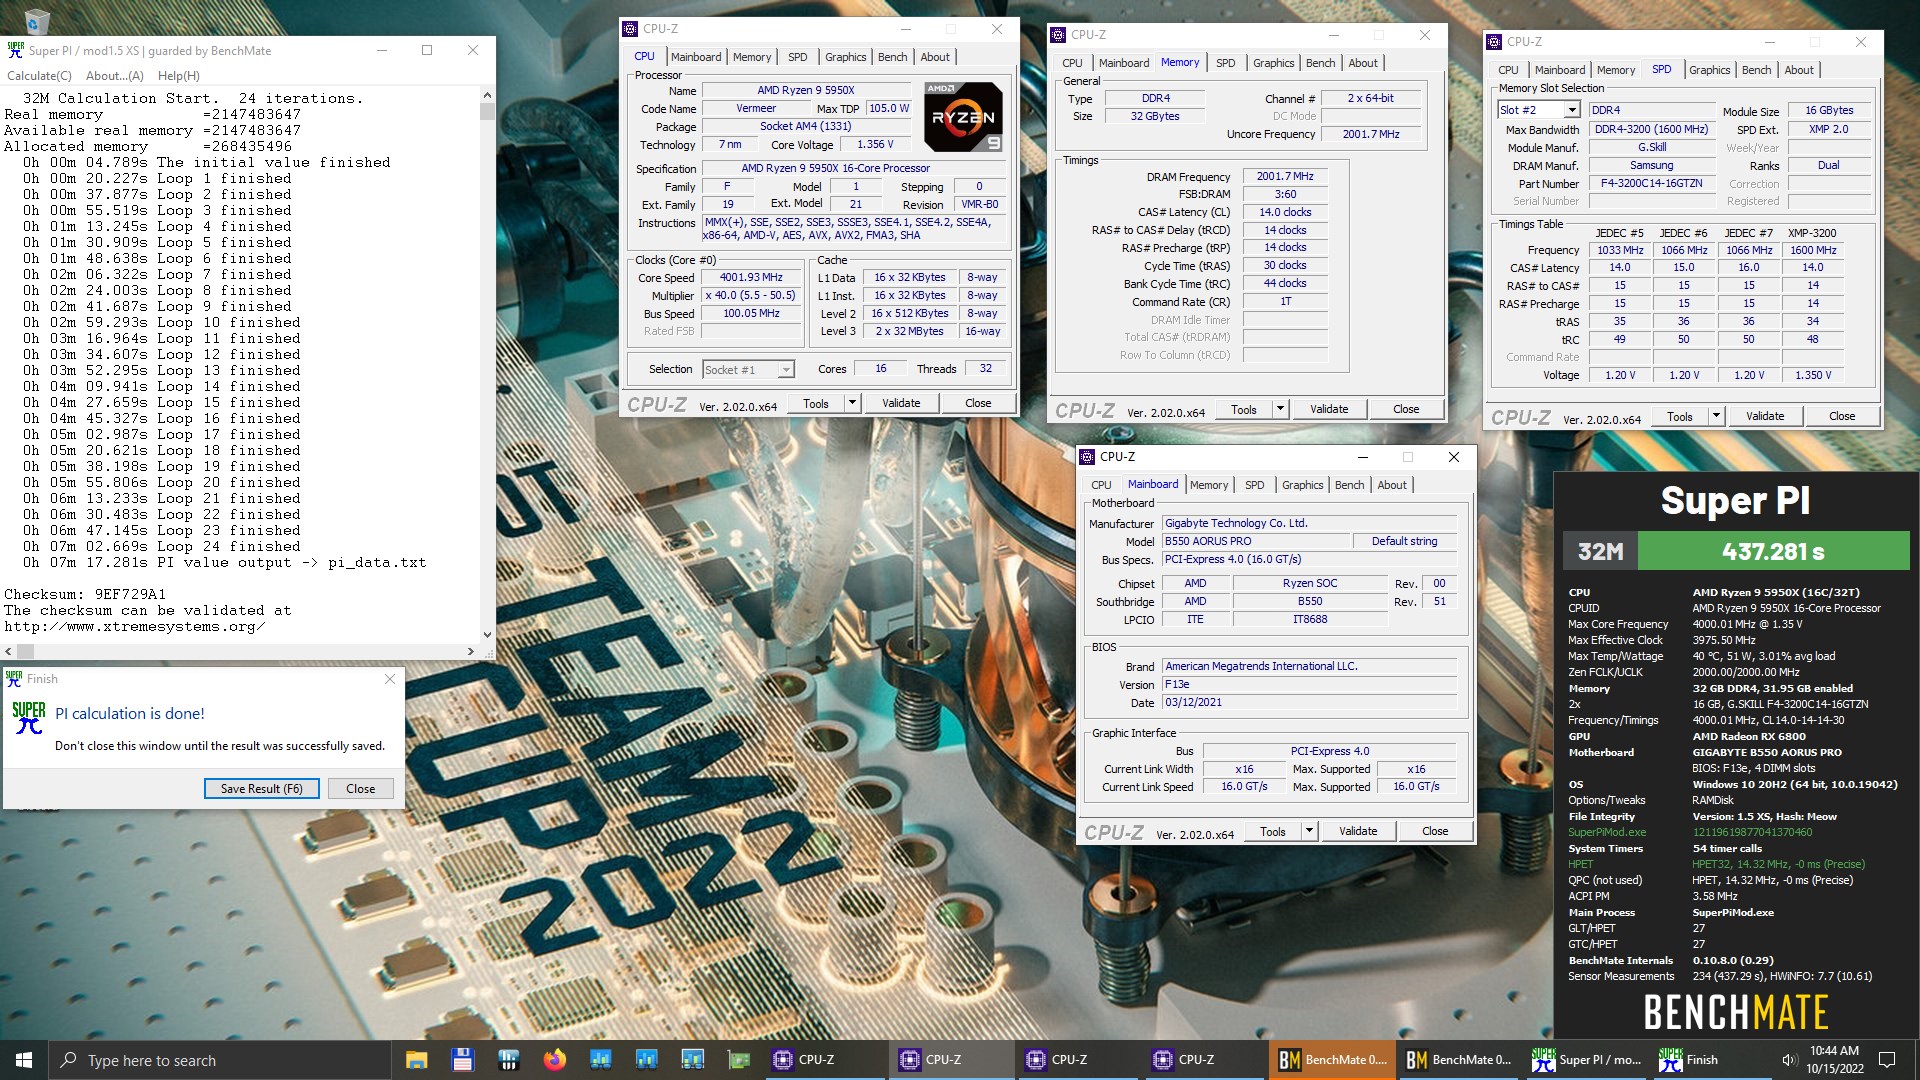
Task: Open the Recycle Bin on the desktop
Action: (x=36, y=20)
